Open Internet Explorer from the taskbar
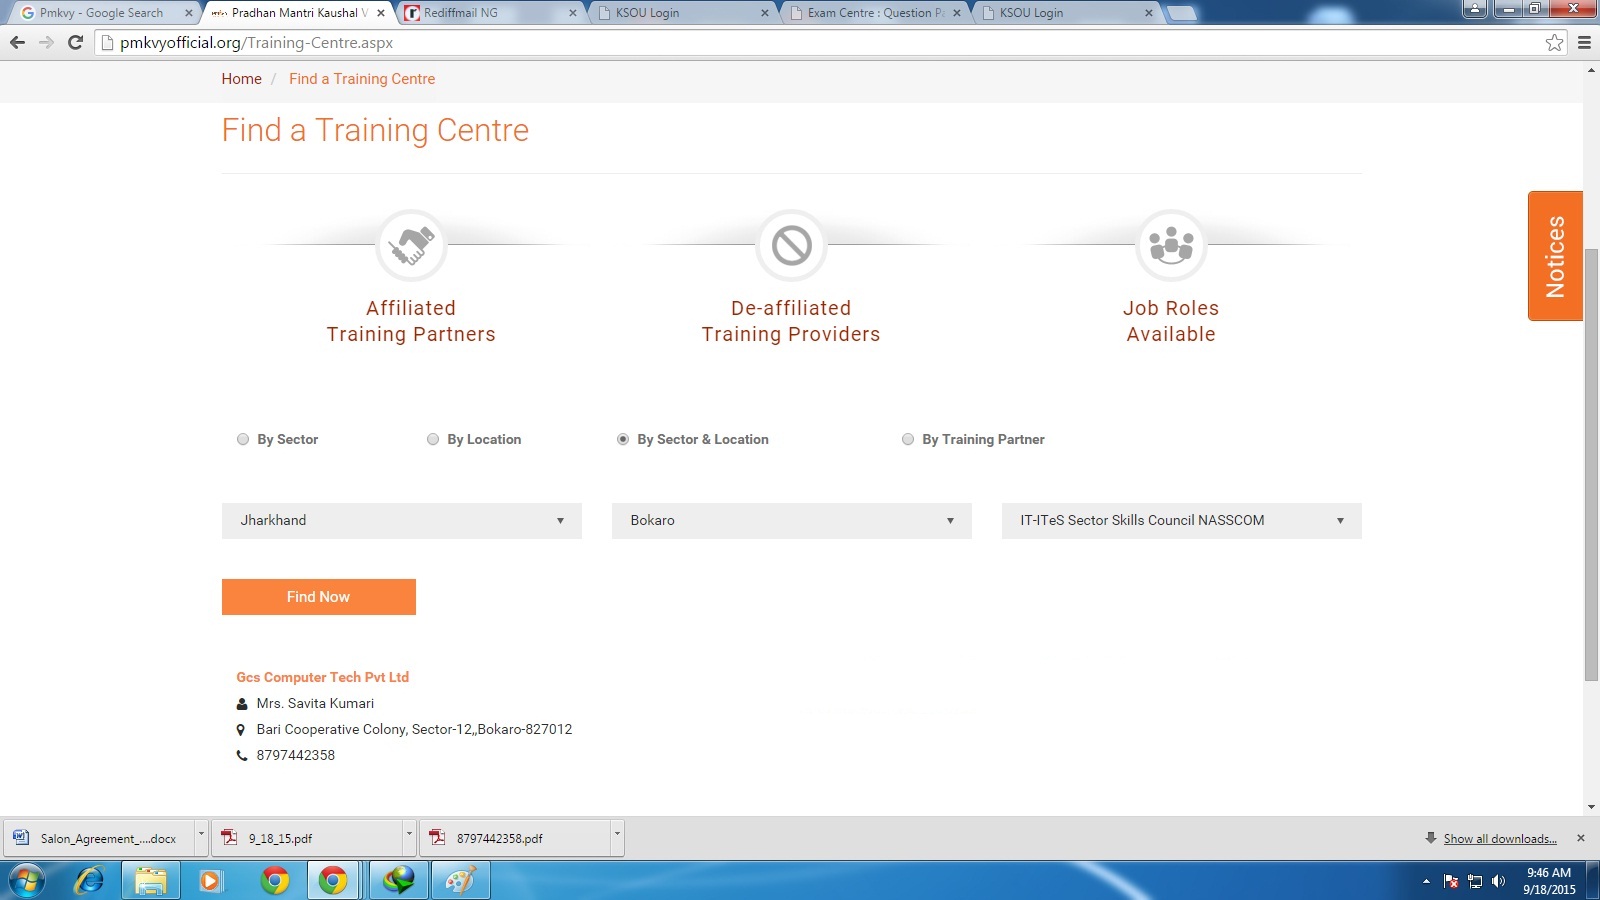 pos(90,880)
